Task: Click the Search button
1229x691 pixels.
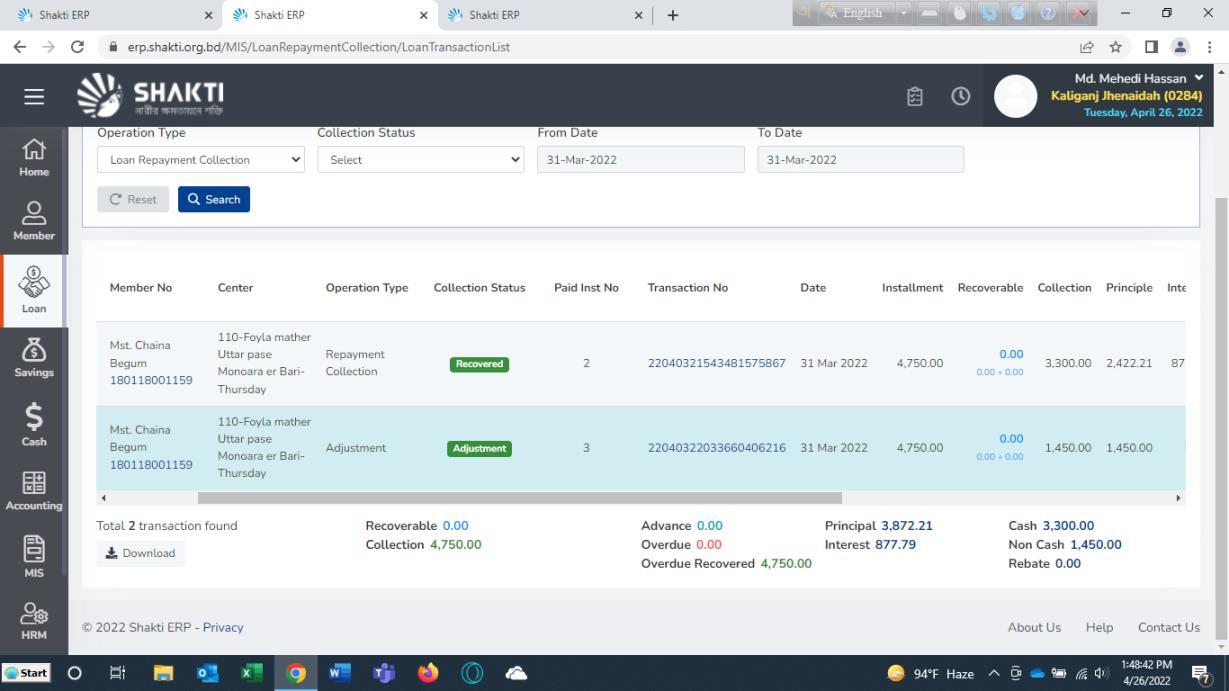Action: tap(214, 199)
